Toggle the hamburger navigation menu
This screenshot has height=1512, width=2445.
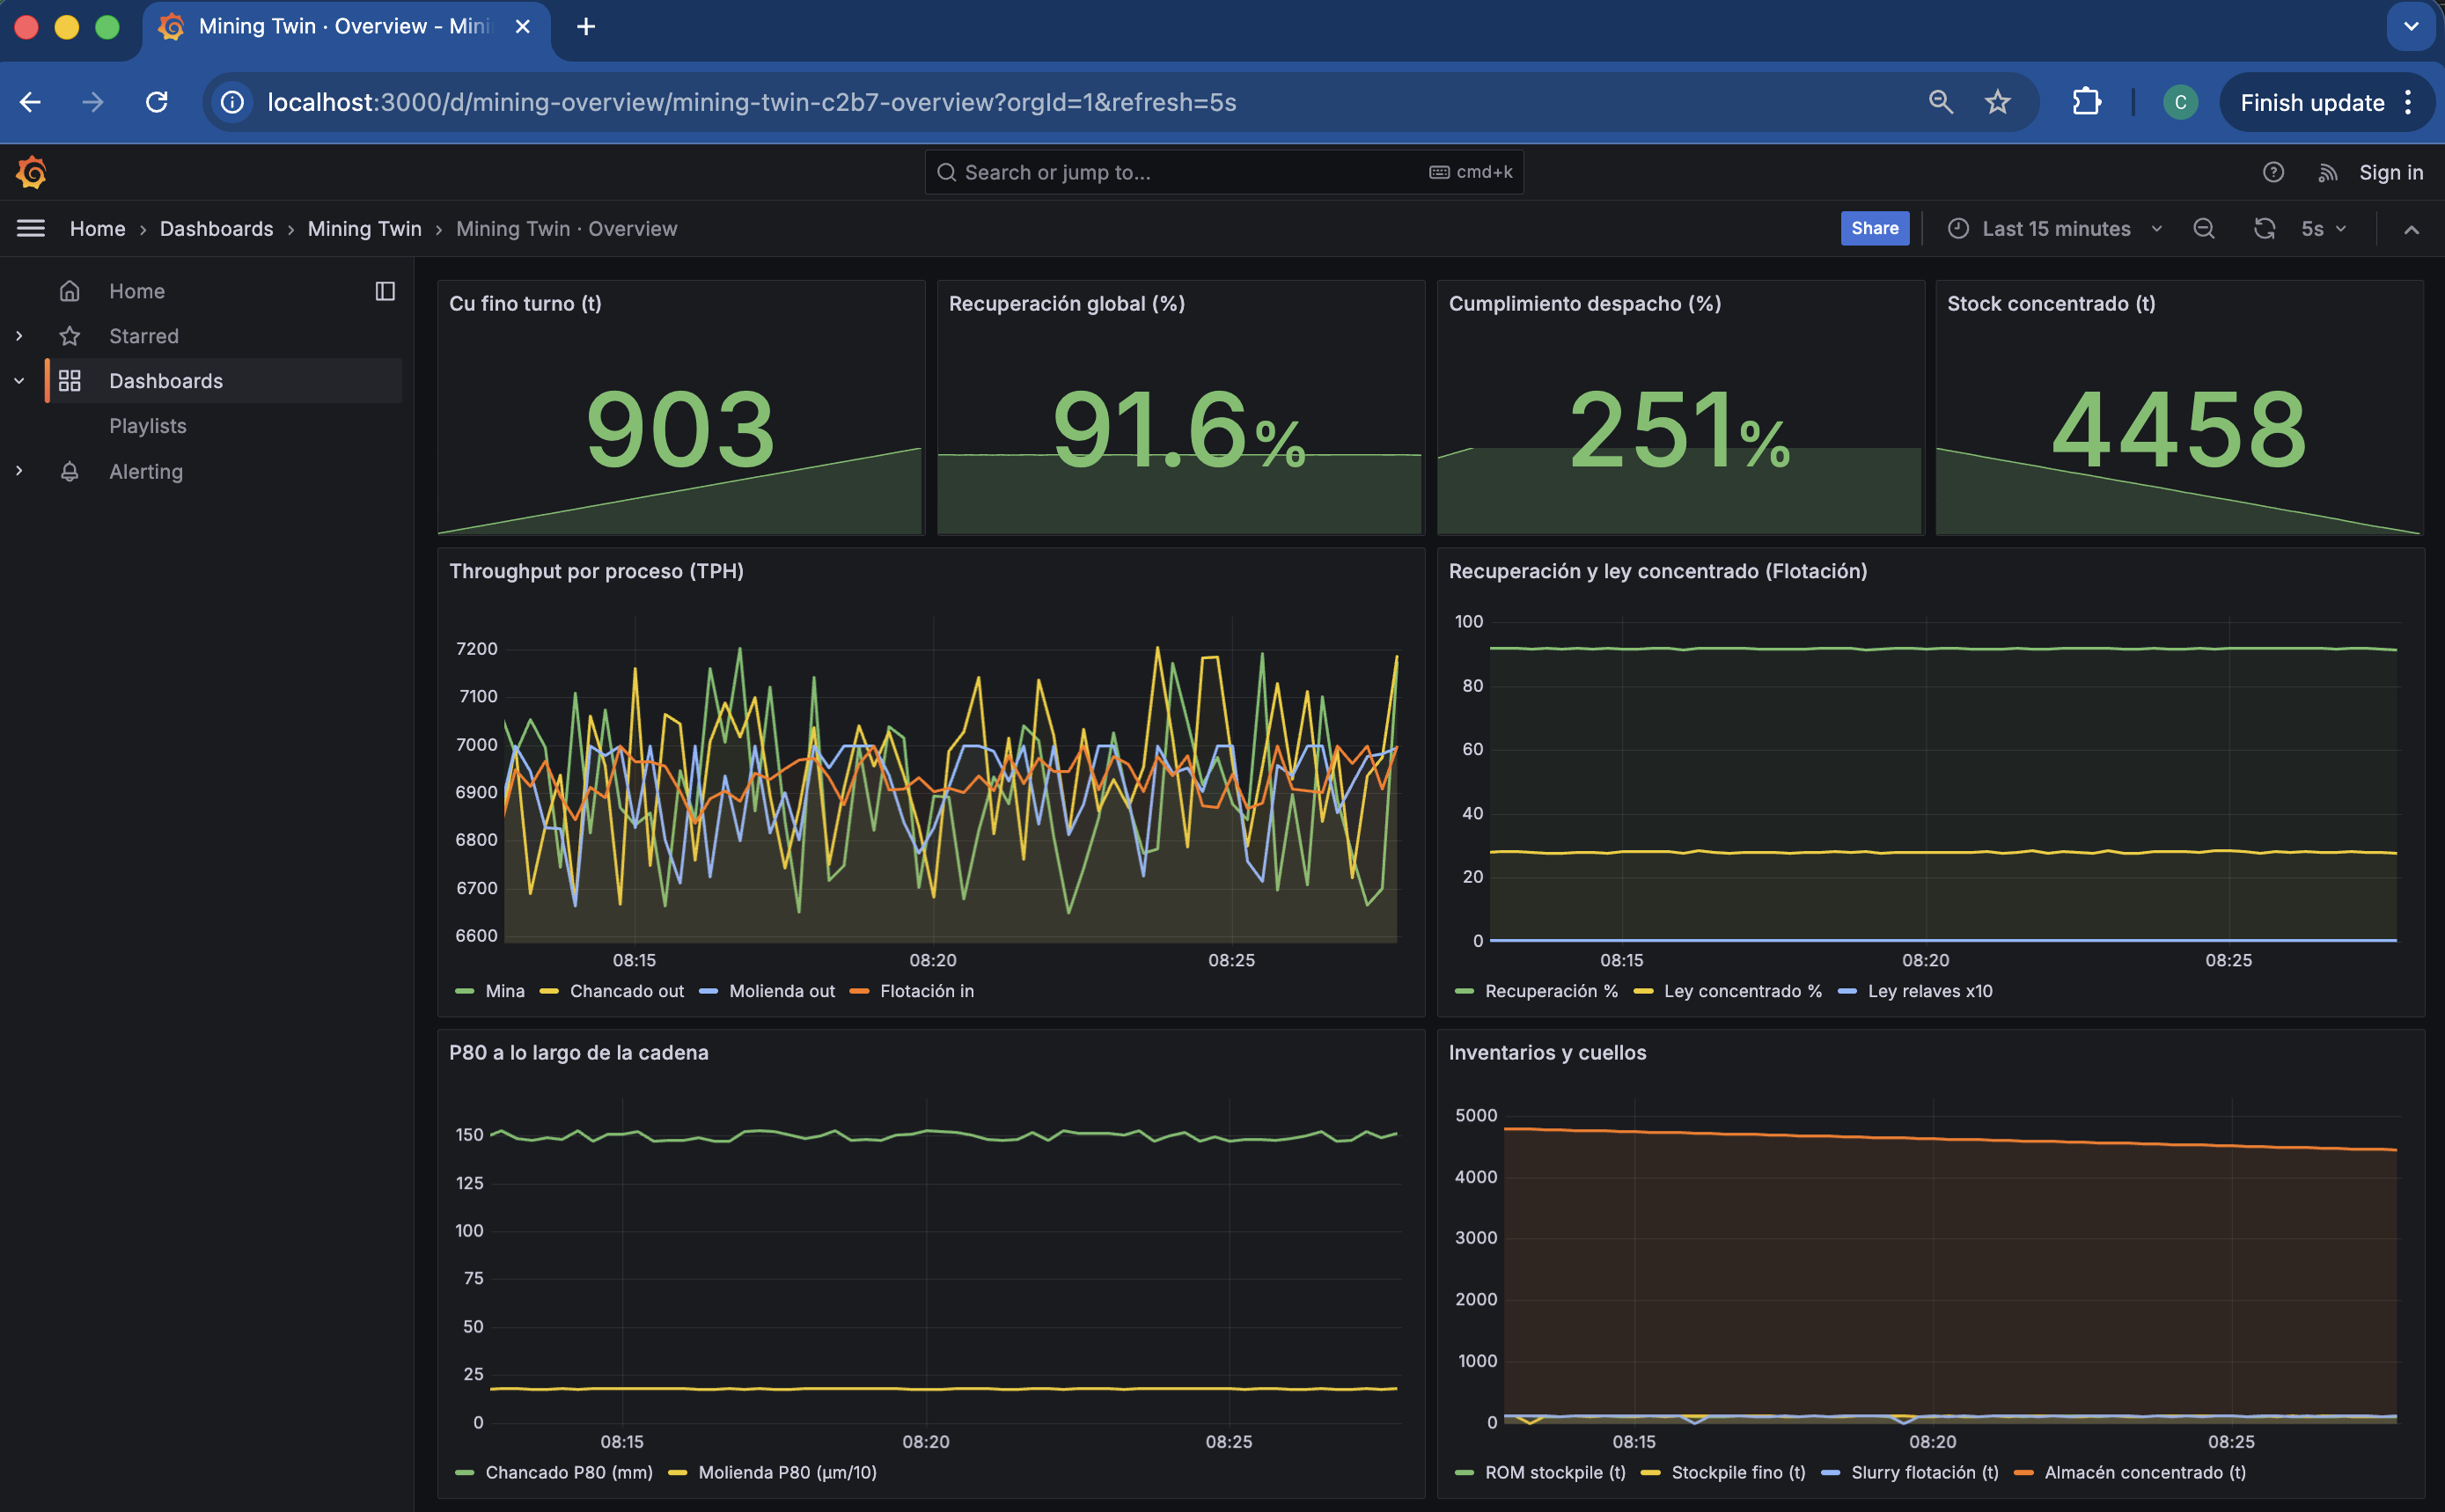point(31,228)
